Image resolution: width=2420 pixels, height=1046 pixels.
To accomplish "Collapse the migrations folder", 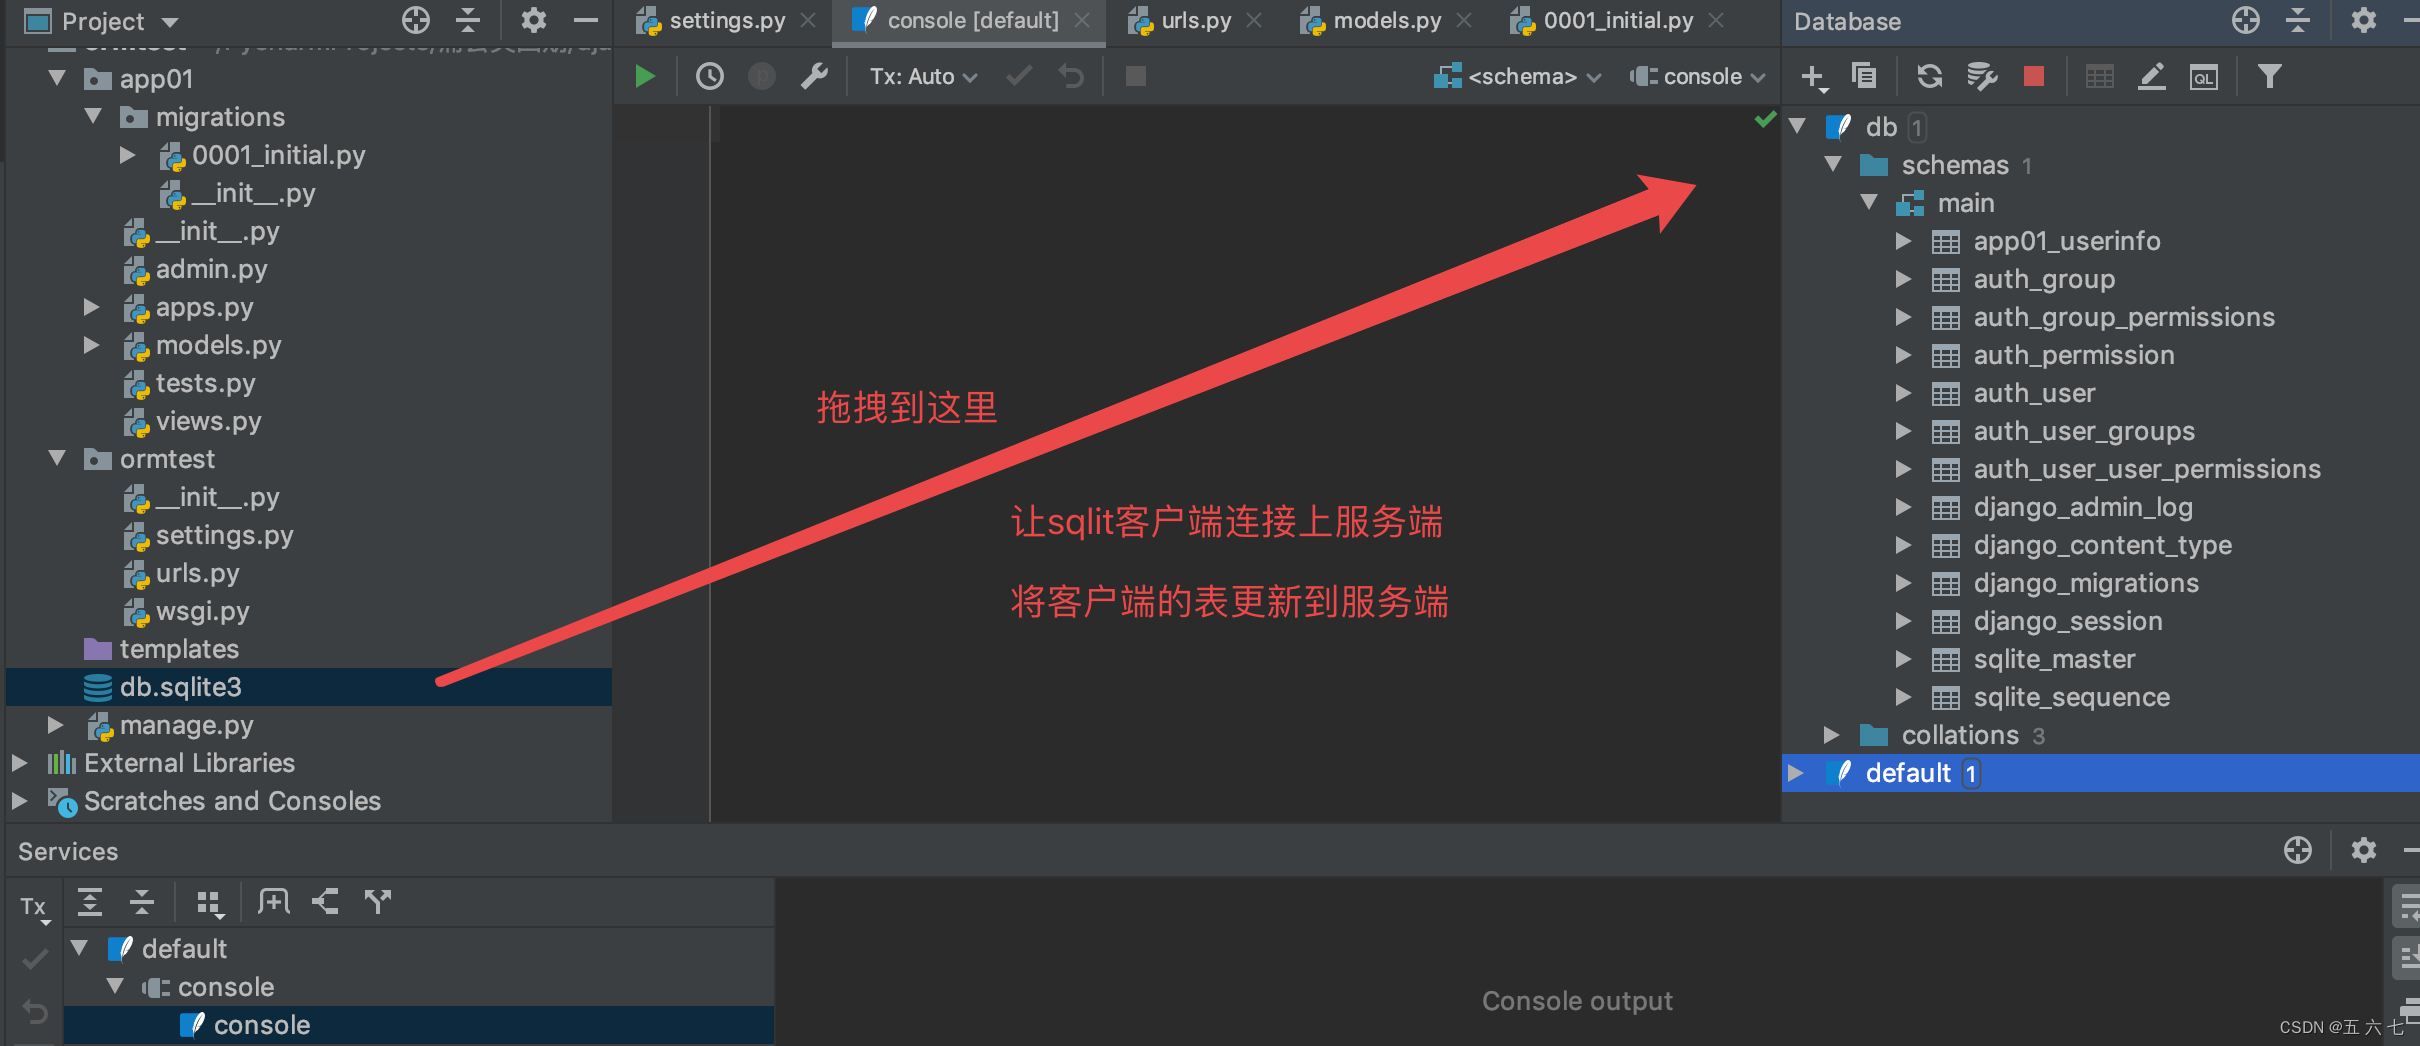I will [93, 116].
